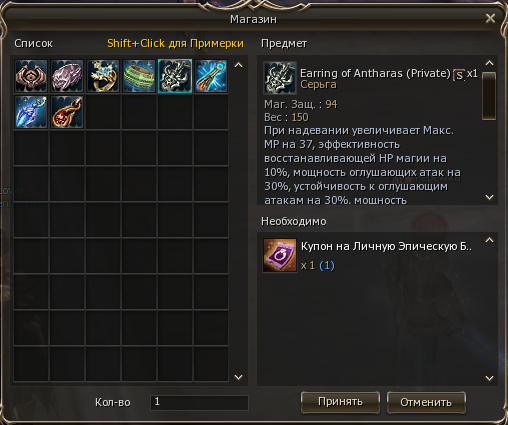
Task: Click required items panel down arrow
Action: (489, 378)
